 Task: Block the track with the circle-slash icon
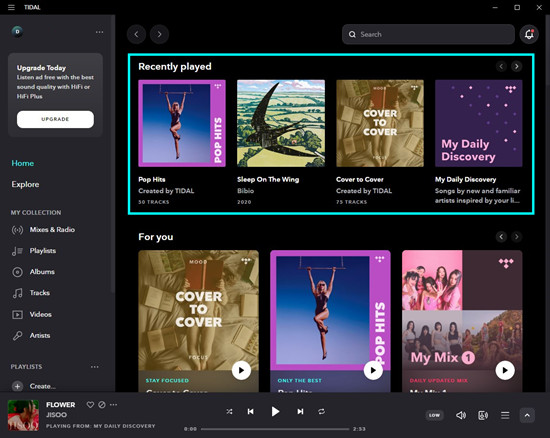pyautogui.click(x=102, y=405)
